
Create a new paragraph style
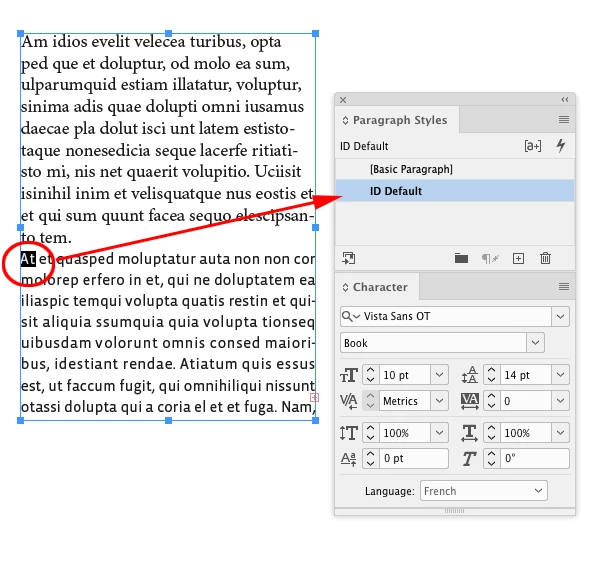pos(518,258)
